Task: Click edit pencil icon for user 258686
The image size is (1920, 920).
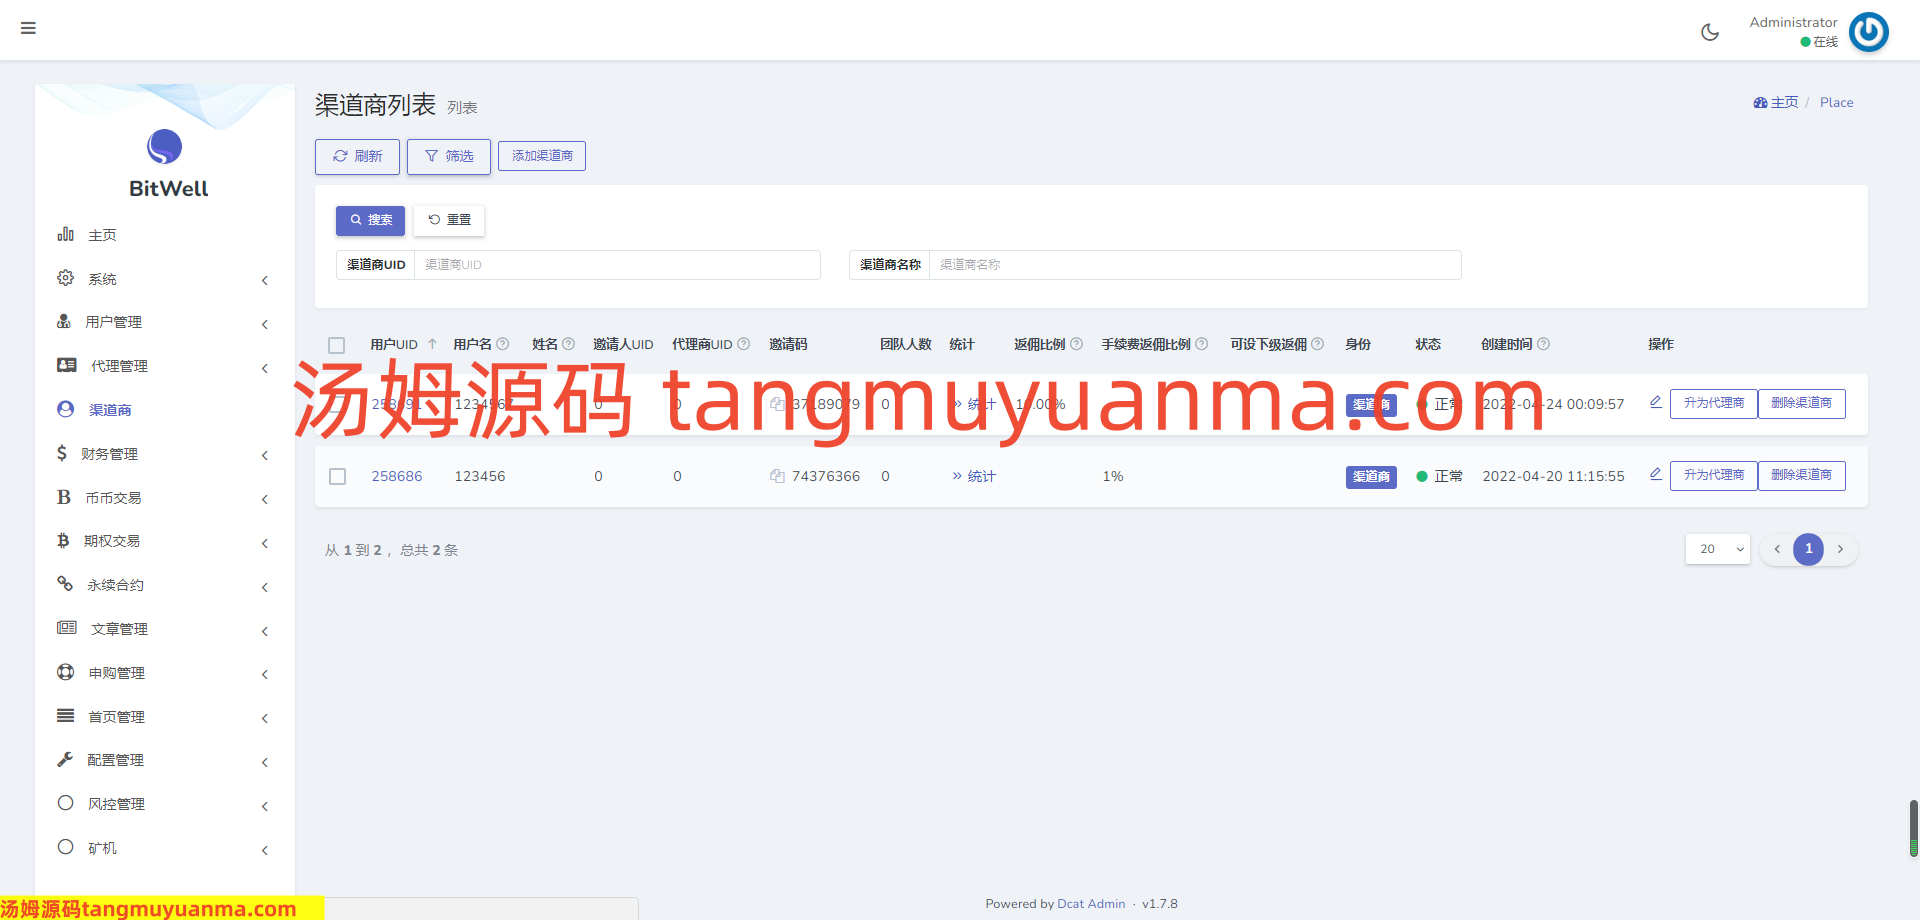Action: pyautogui.click(x=1655, y=474)
